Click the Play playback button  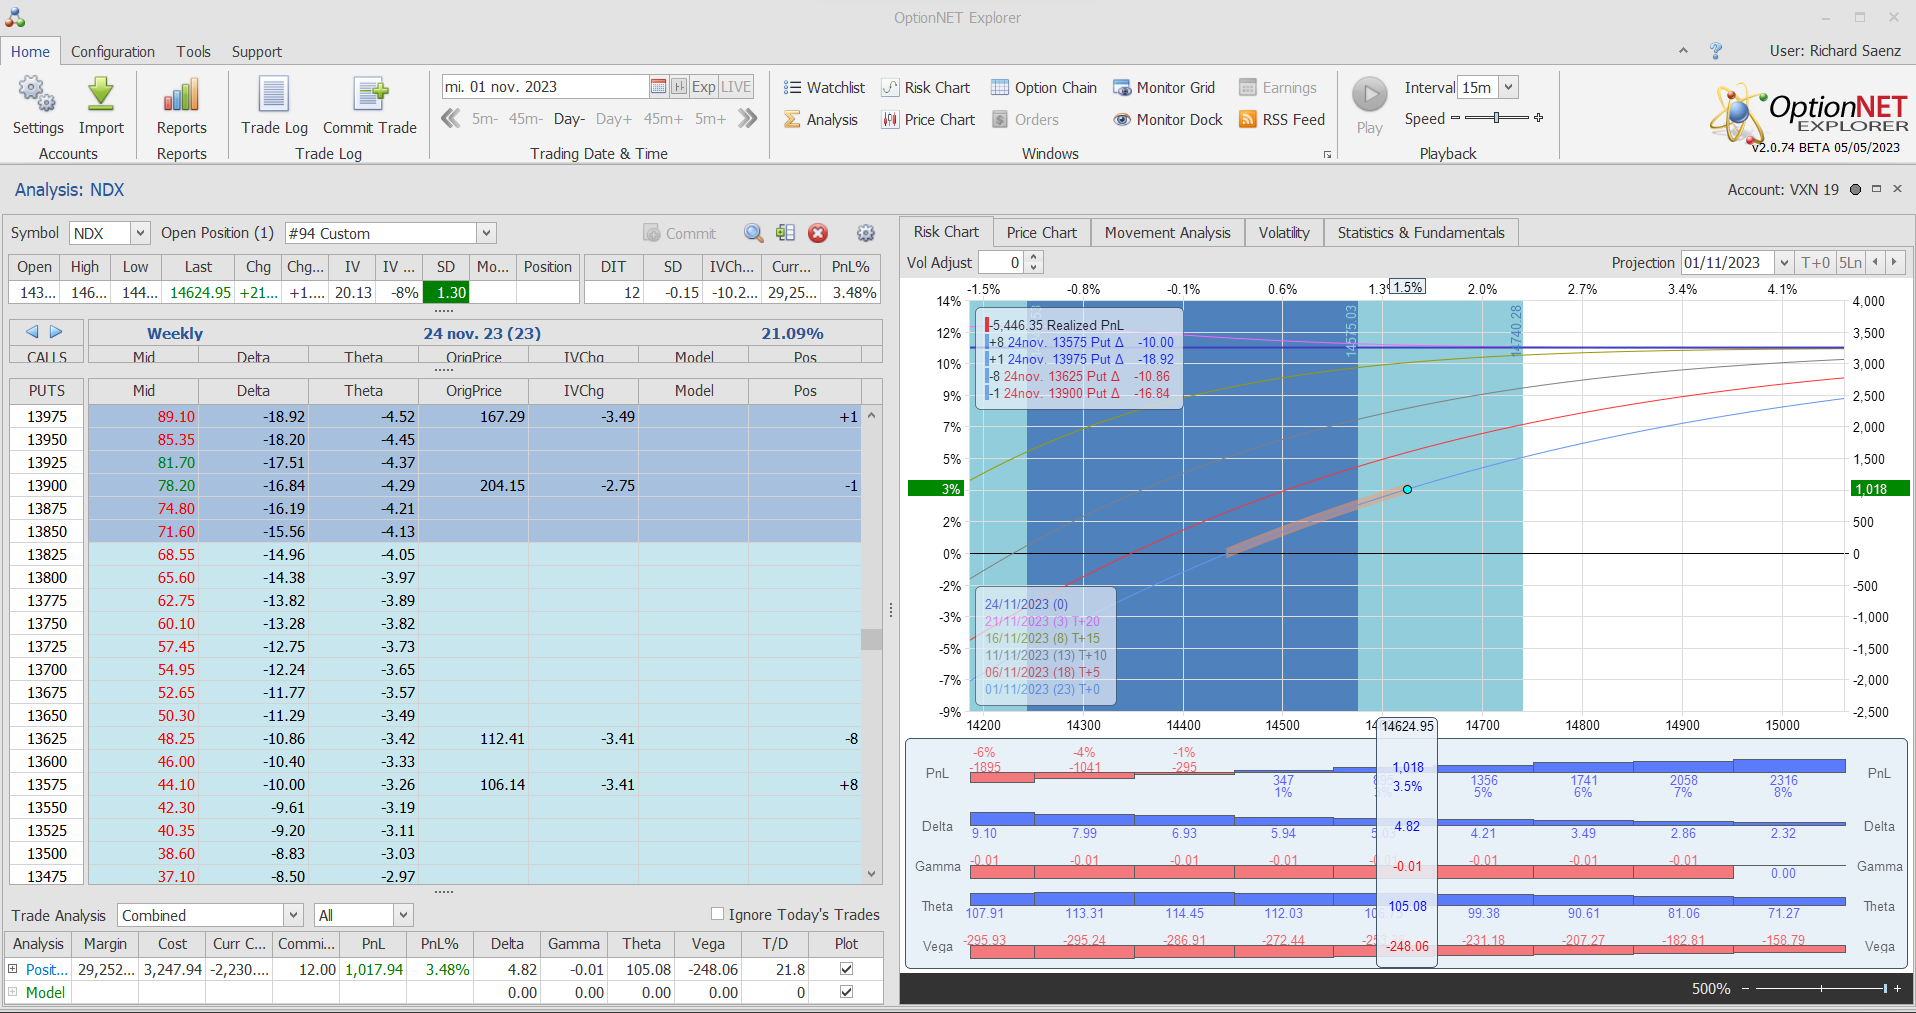click(x=1370, y=105)
